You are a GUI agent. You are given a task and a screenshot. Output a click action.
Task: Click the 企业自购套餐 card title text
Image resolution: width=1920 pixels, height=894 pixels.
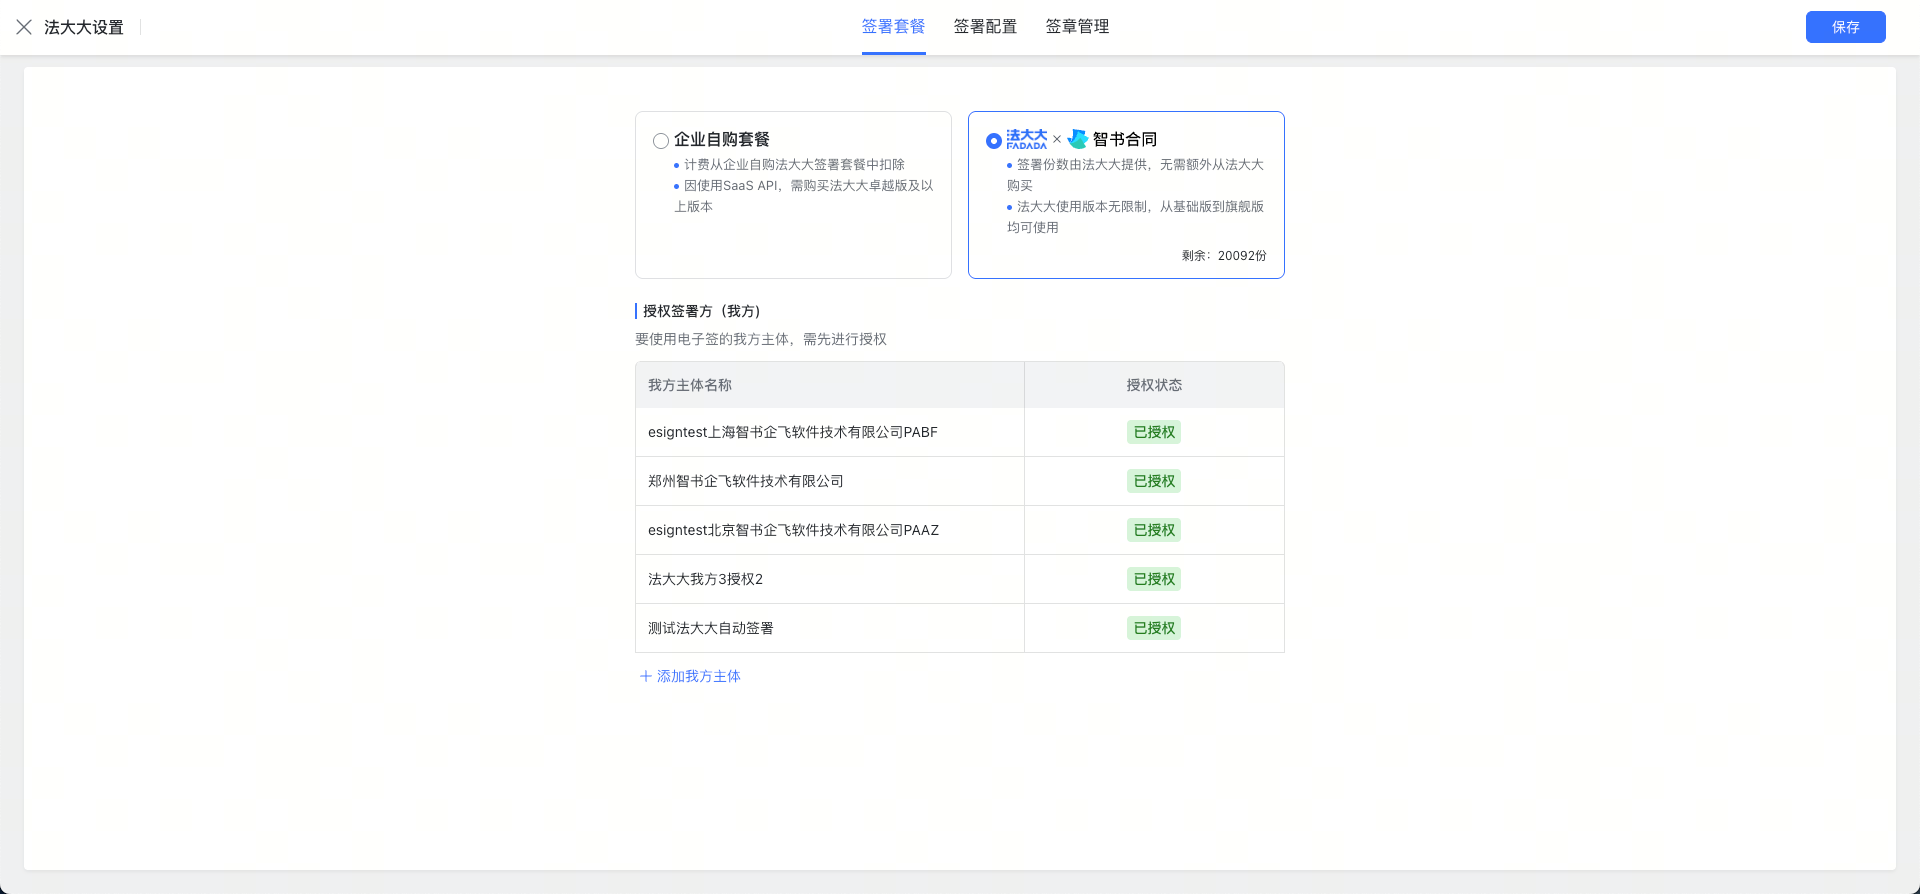[722, 139]
